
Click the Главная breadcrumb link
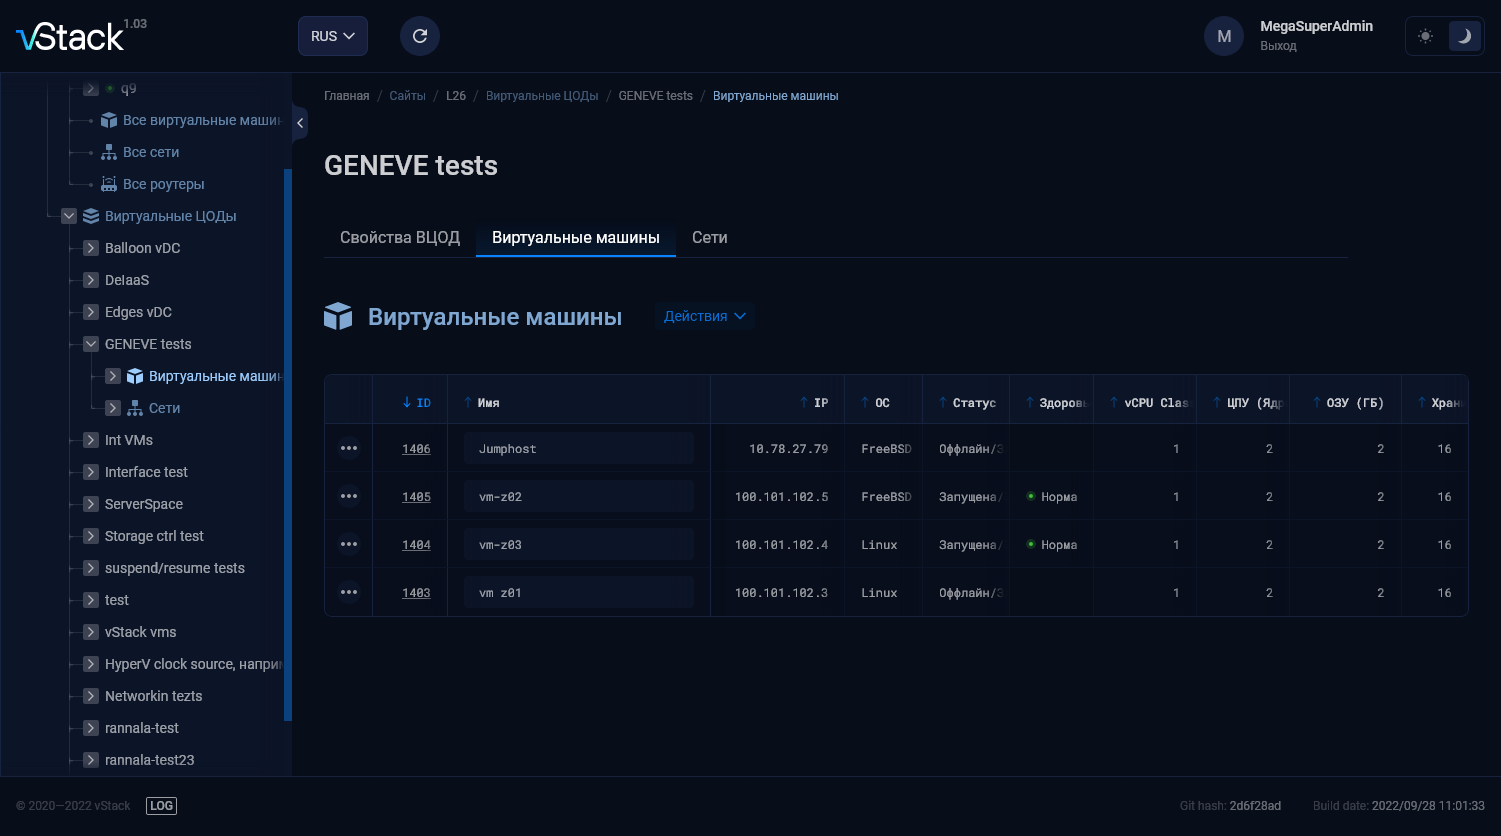(x=347, y=96)
